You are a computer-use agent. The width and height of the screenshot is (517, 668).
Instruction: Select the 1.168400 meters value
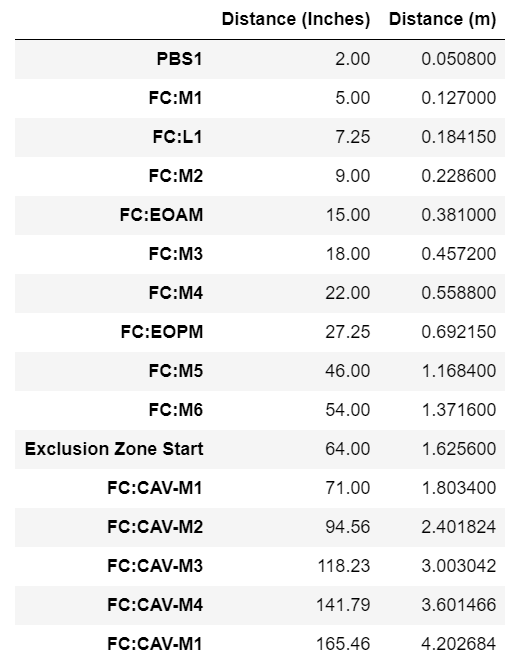[459, 371]
